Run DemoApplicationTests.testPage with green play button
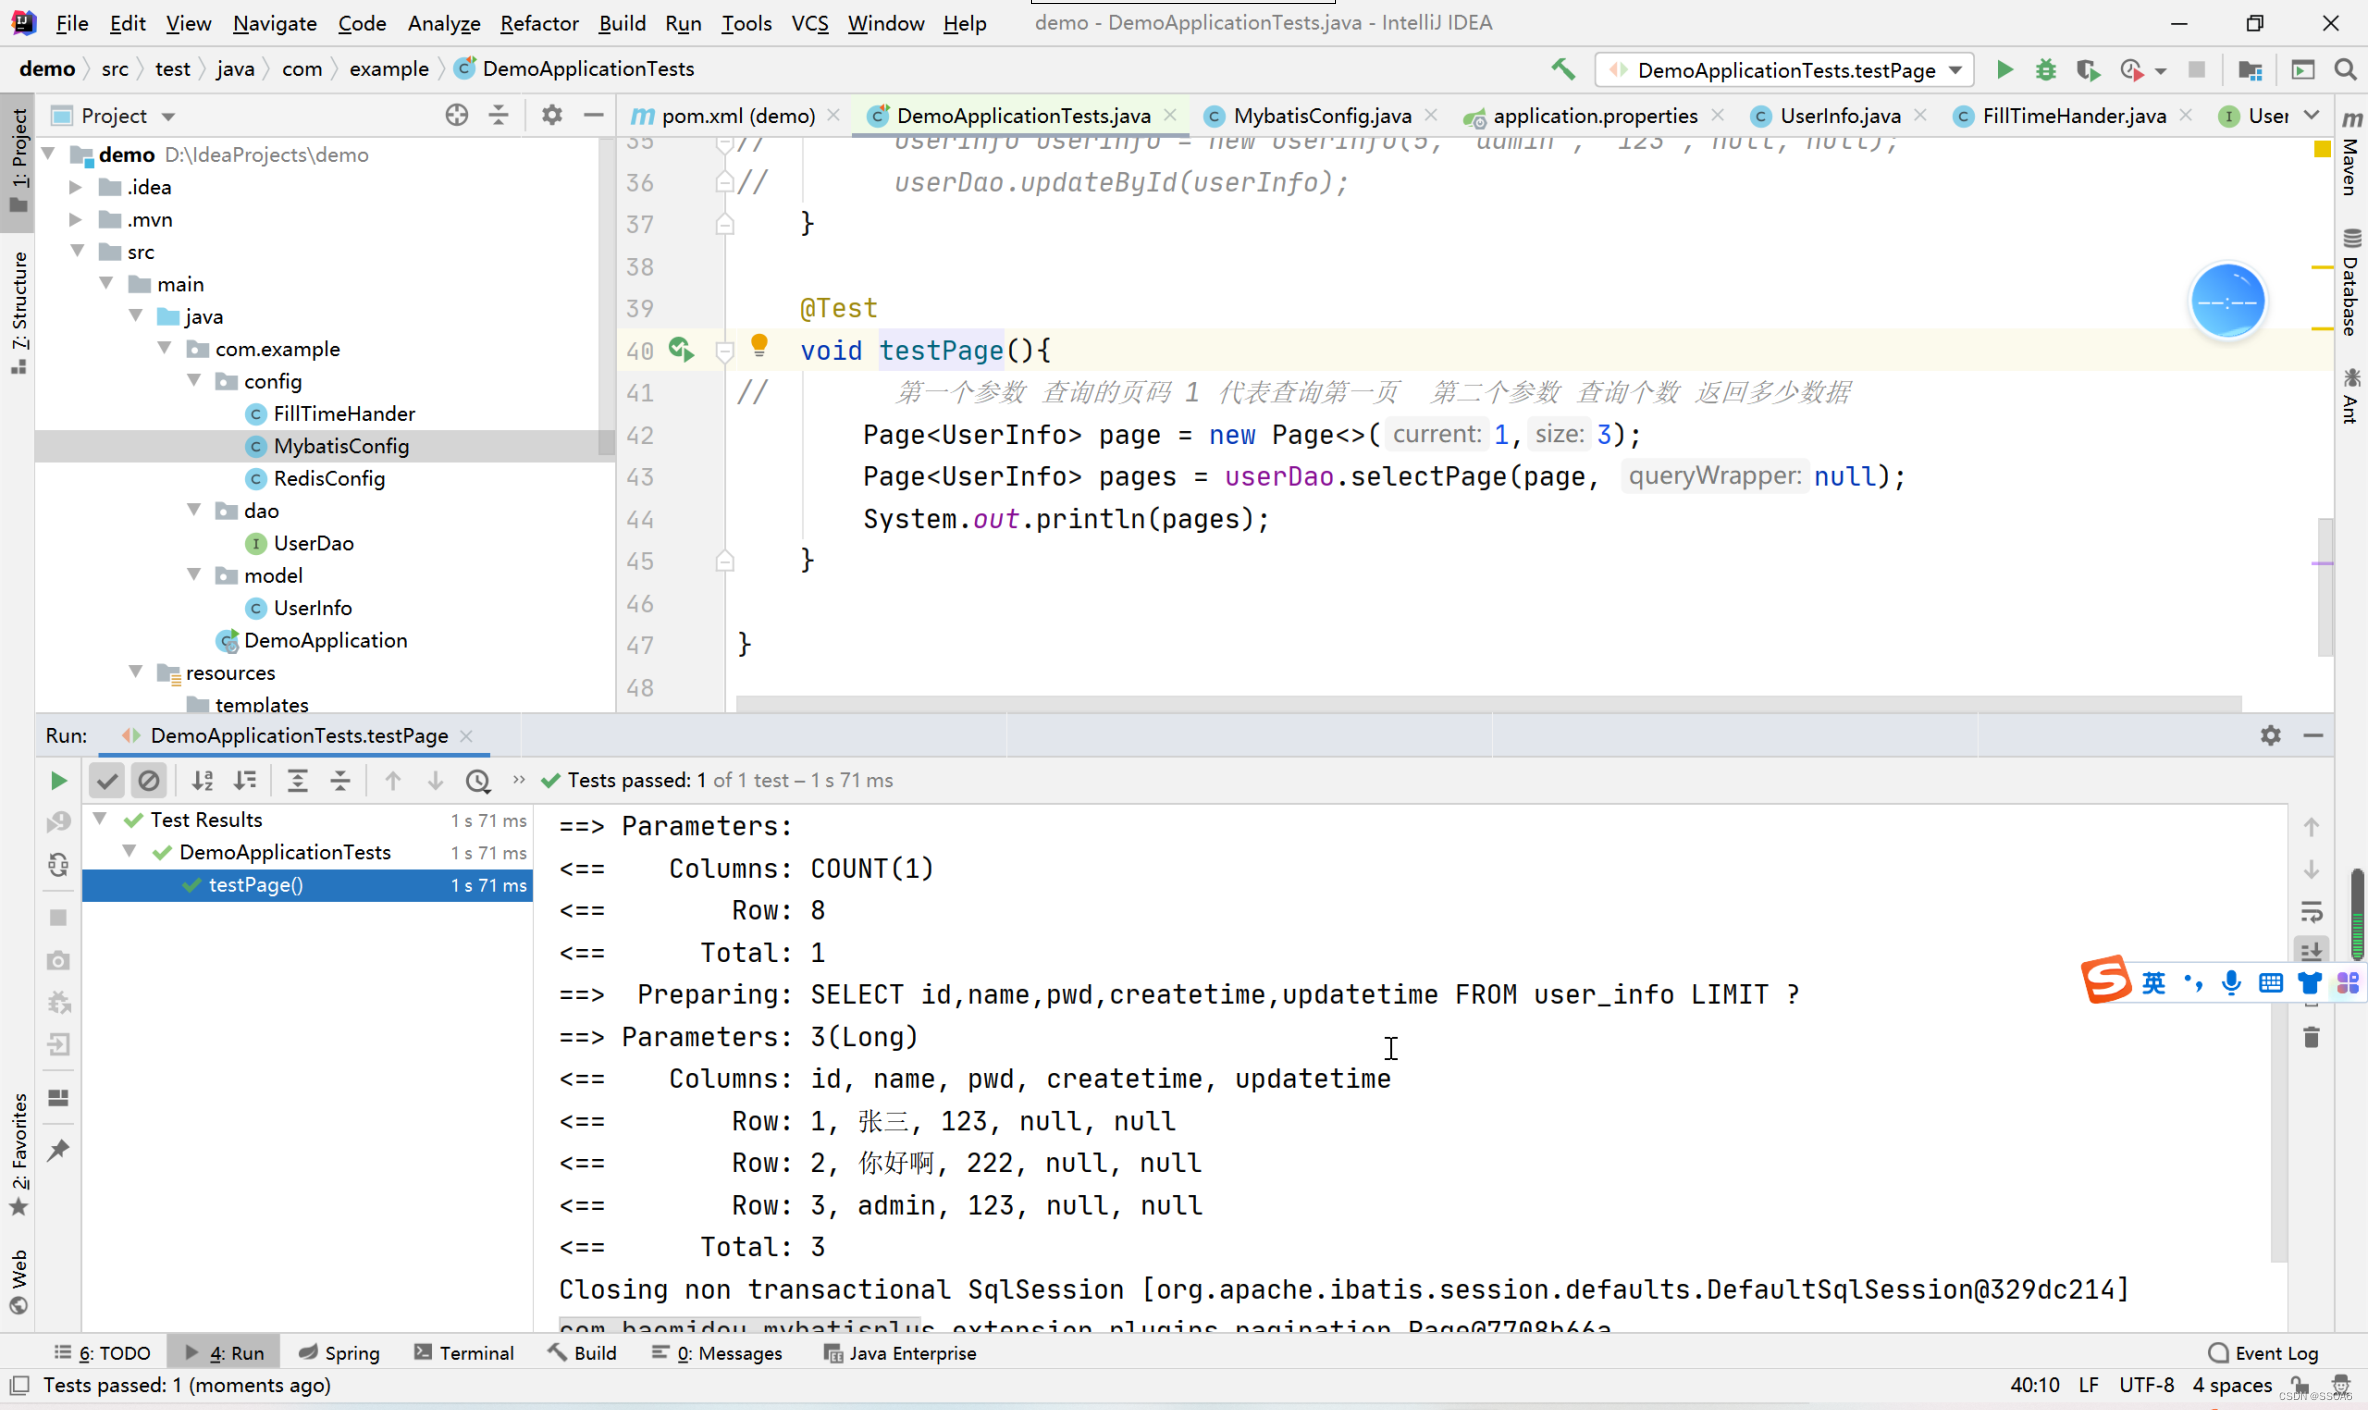The image size is (2368, 1410). pyautogui.click(x=2005, y=69)
